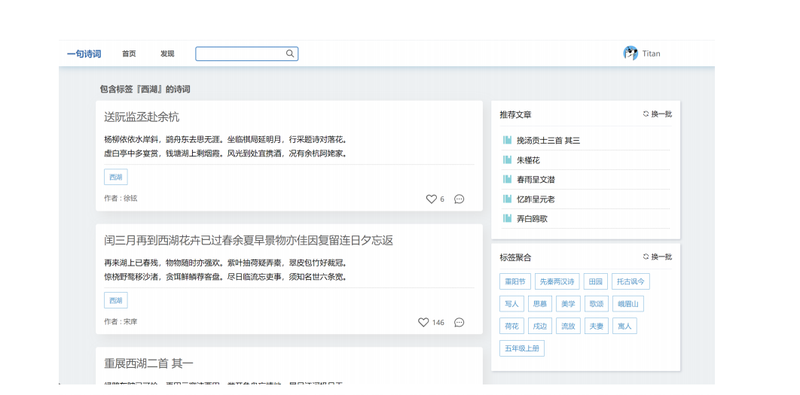Click book icon beside 忆昨呈元老
800x395 pixels.
pos(507,199)
